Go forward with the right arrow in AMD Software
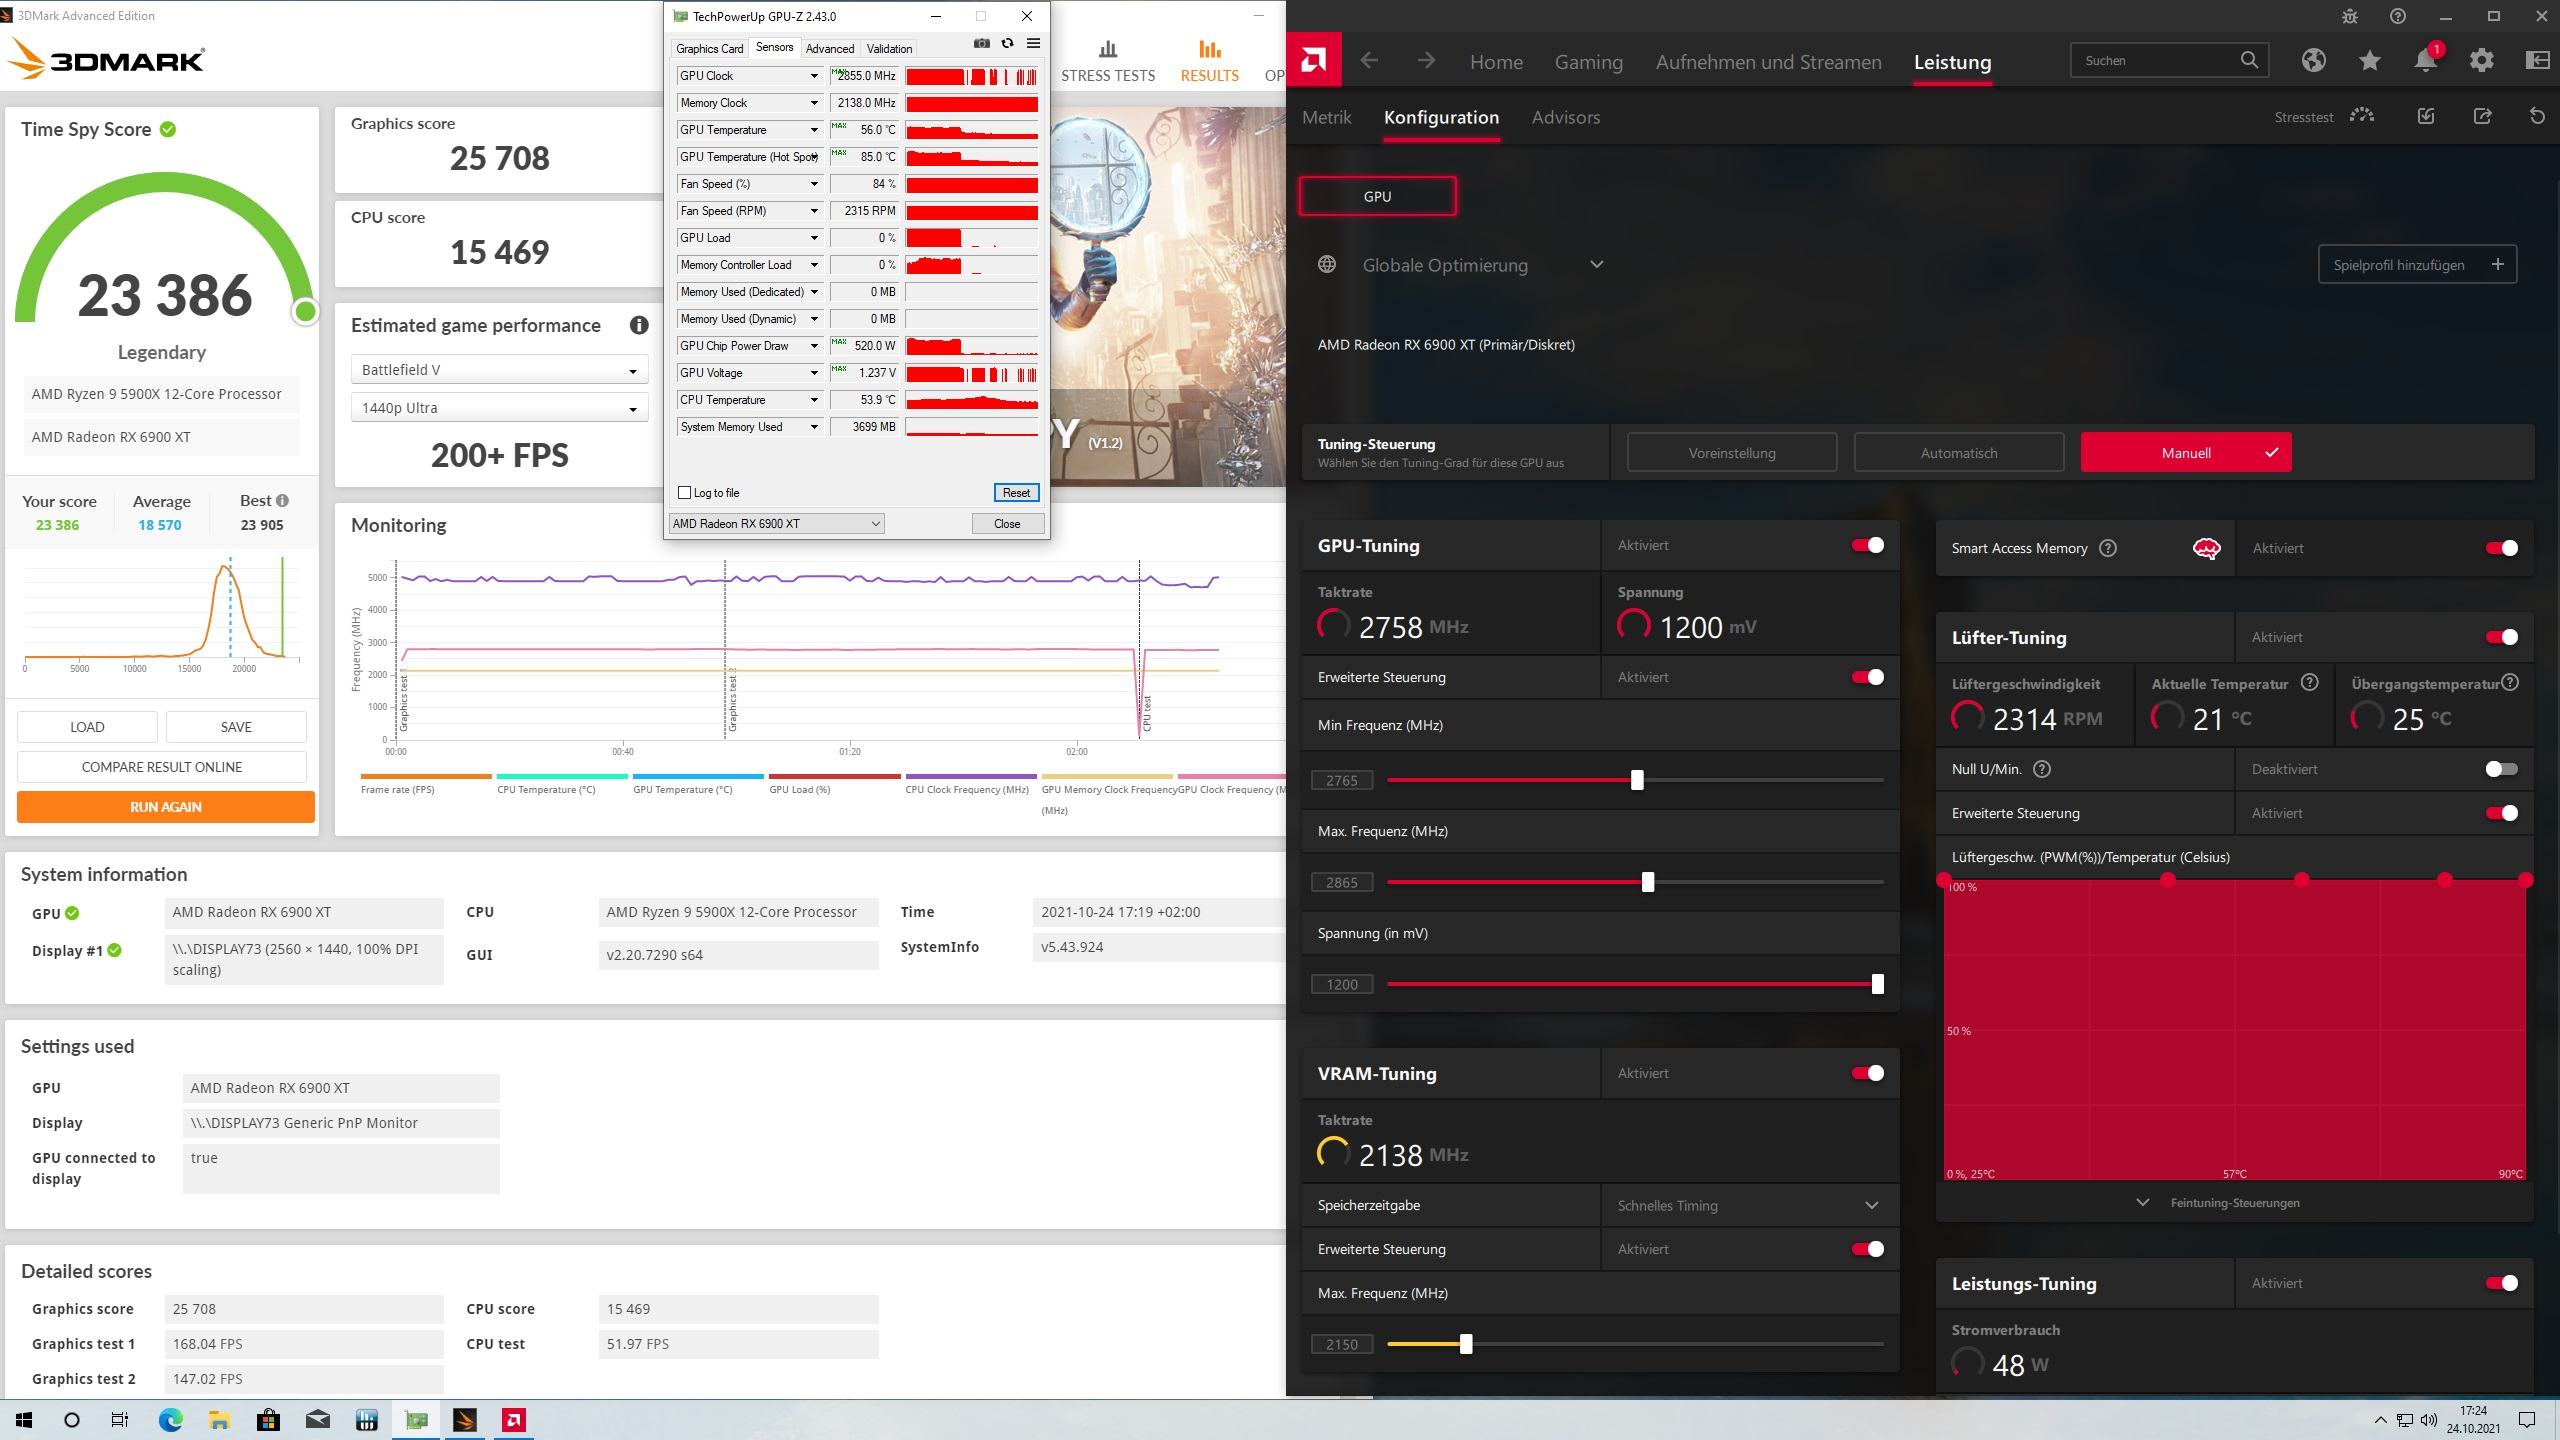This screenshot has width=2560, height=1440. [1426, 61]
